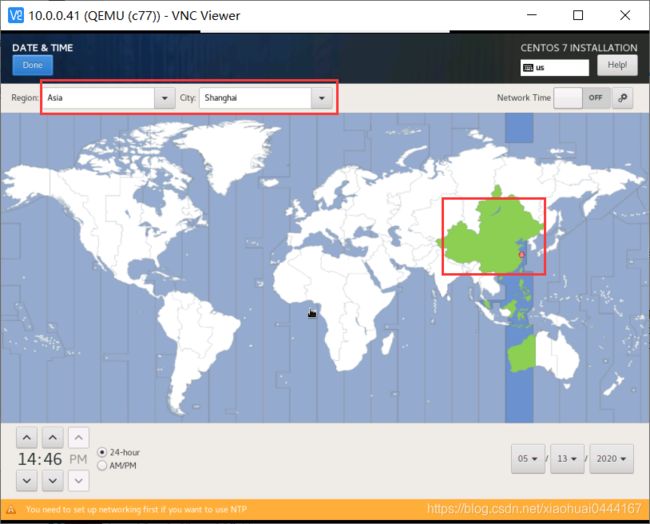Open the Region dropdown arrow
The width and height of the screenshot is (650, 524).
pos(165,98)
